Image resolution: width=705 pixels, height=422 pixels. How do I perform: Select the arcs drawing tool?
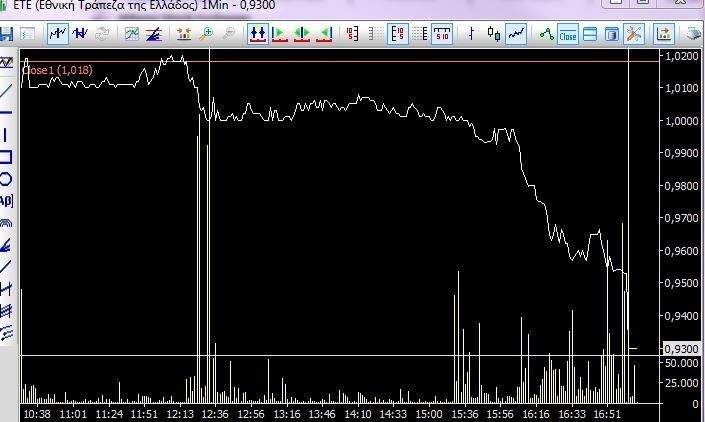click(6, 222)
